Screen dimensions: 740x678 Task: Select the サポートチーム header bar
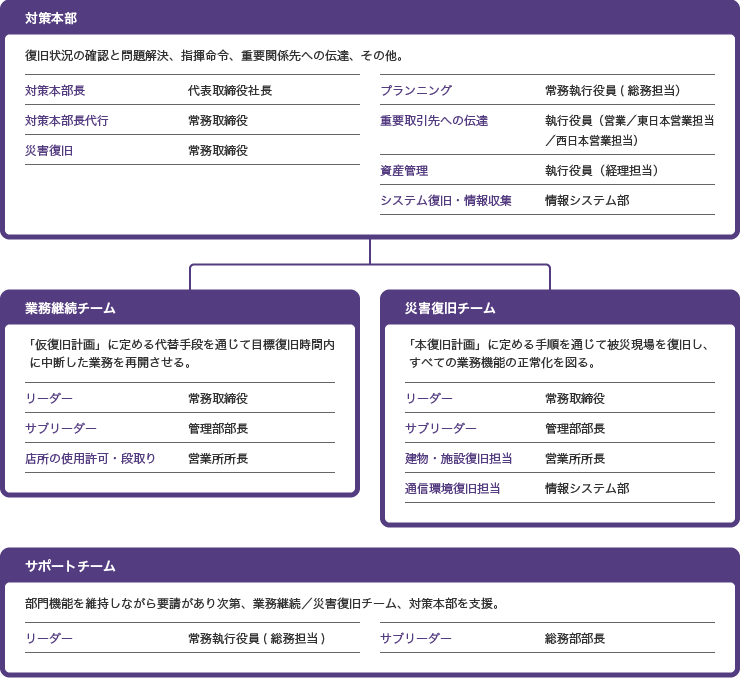[x=70, y=566]
